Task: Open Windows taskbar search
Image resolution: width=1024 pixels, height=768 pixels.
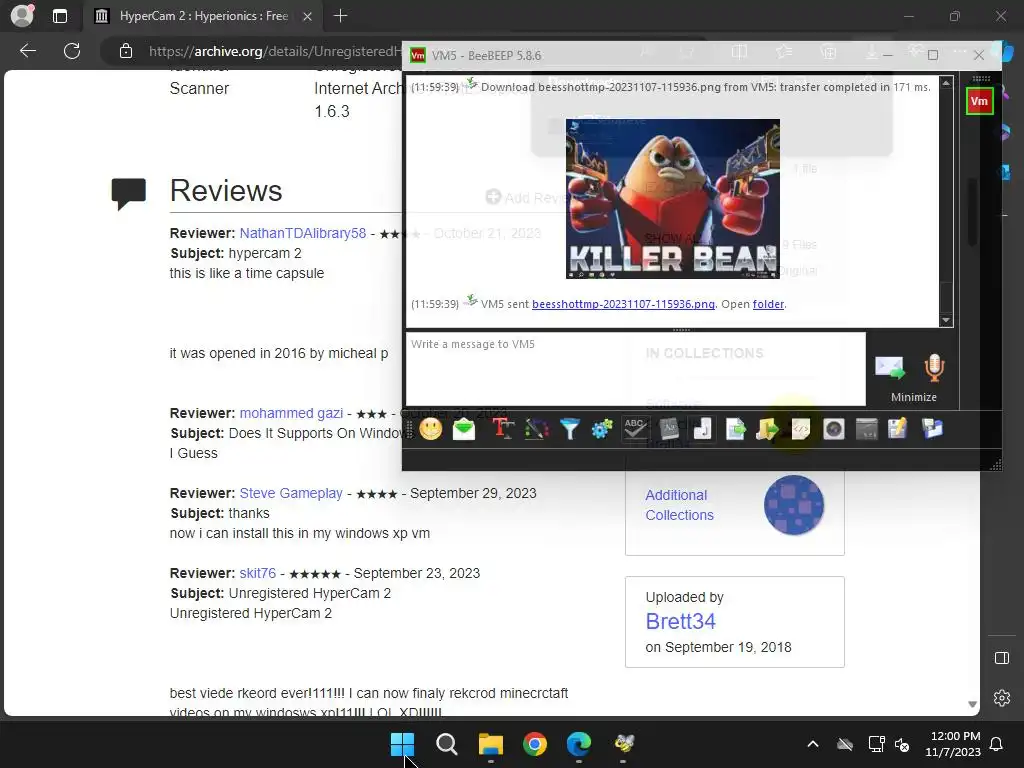Action: click(x=447, y=744)
